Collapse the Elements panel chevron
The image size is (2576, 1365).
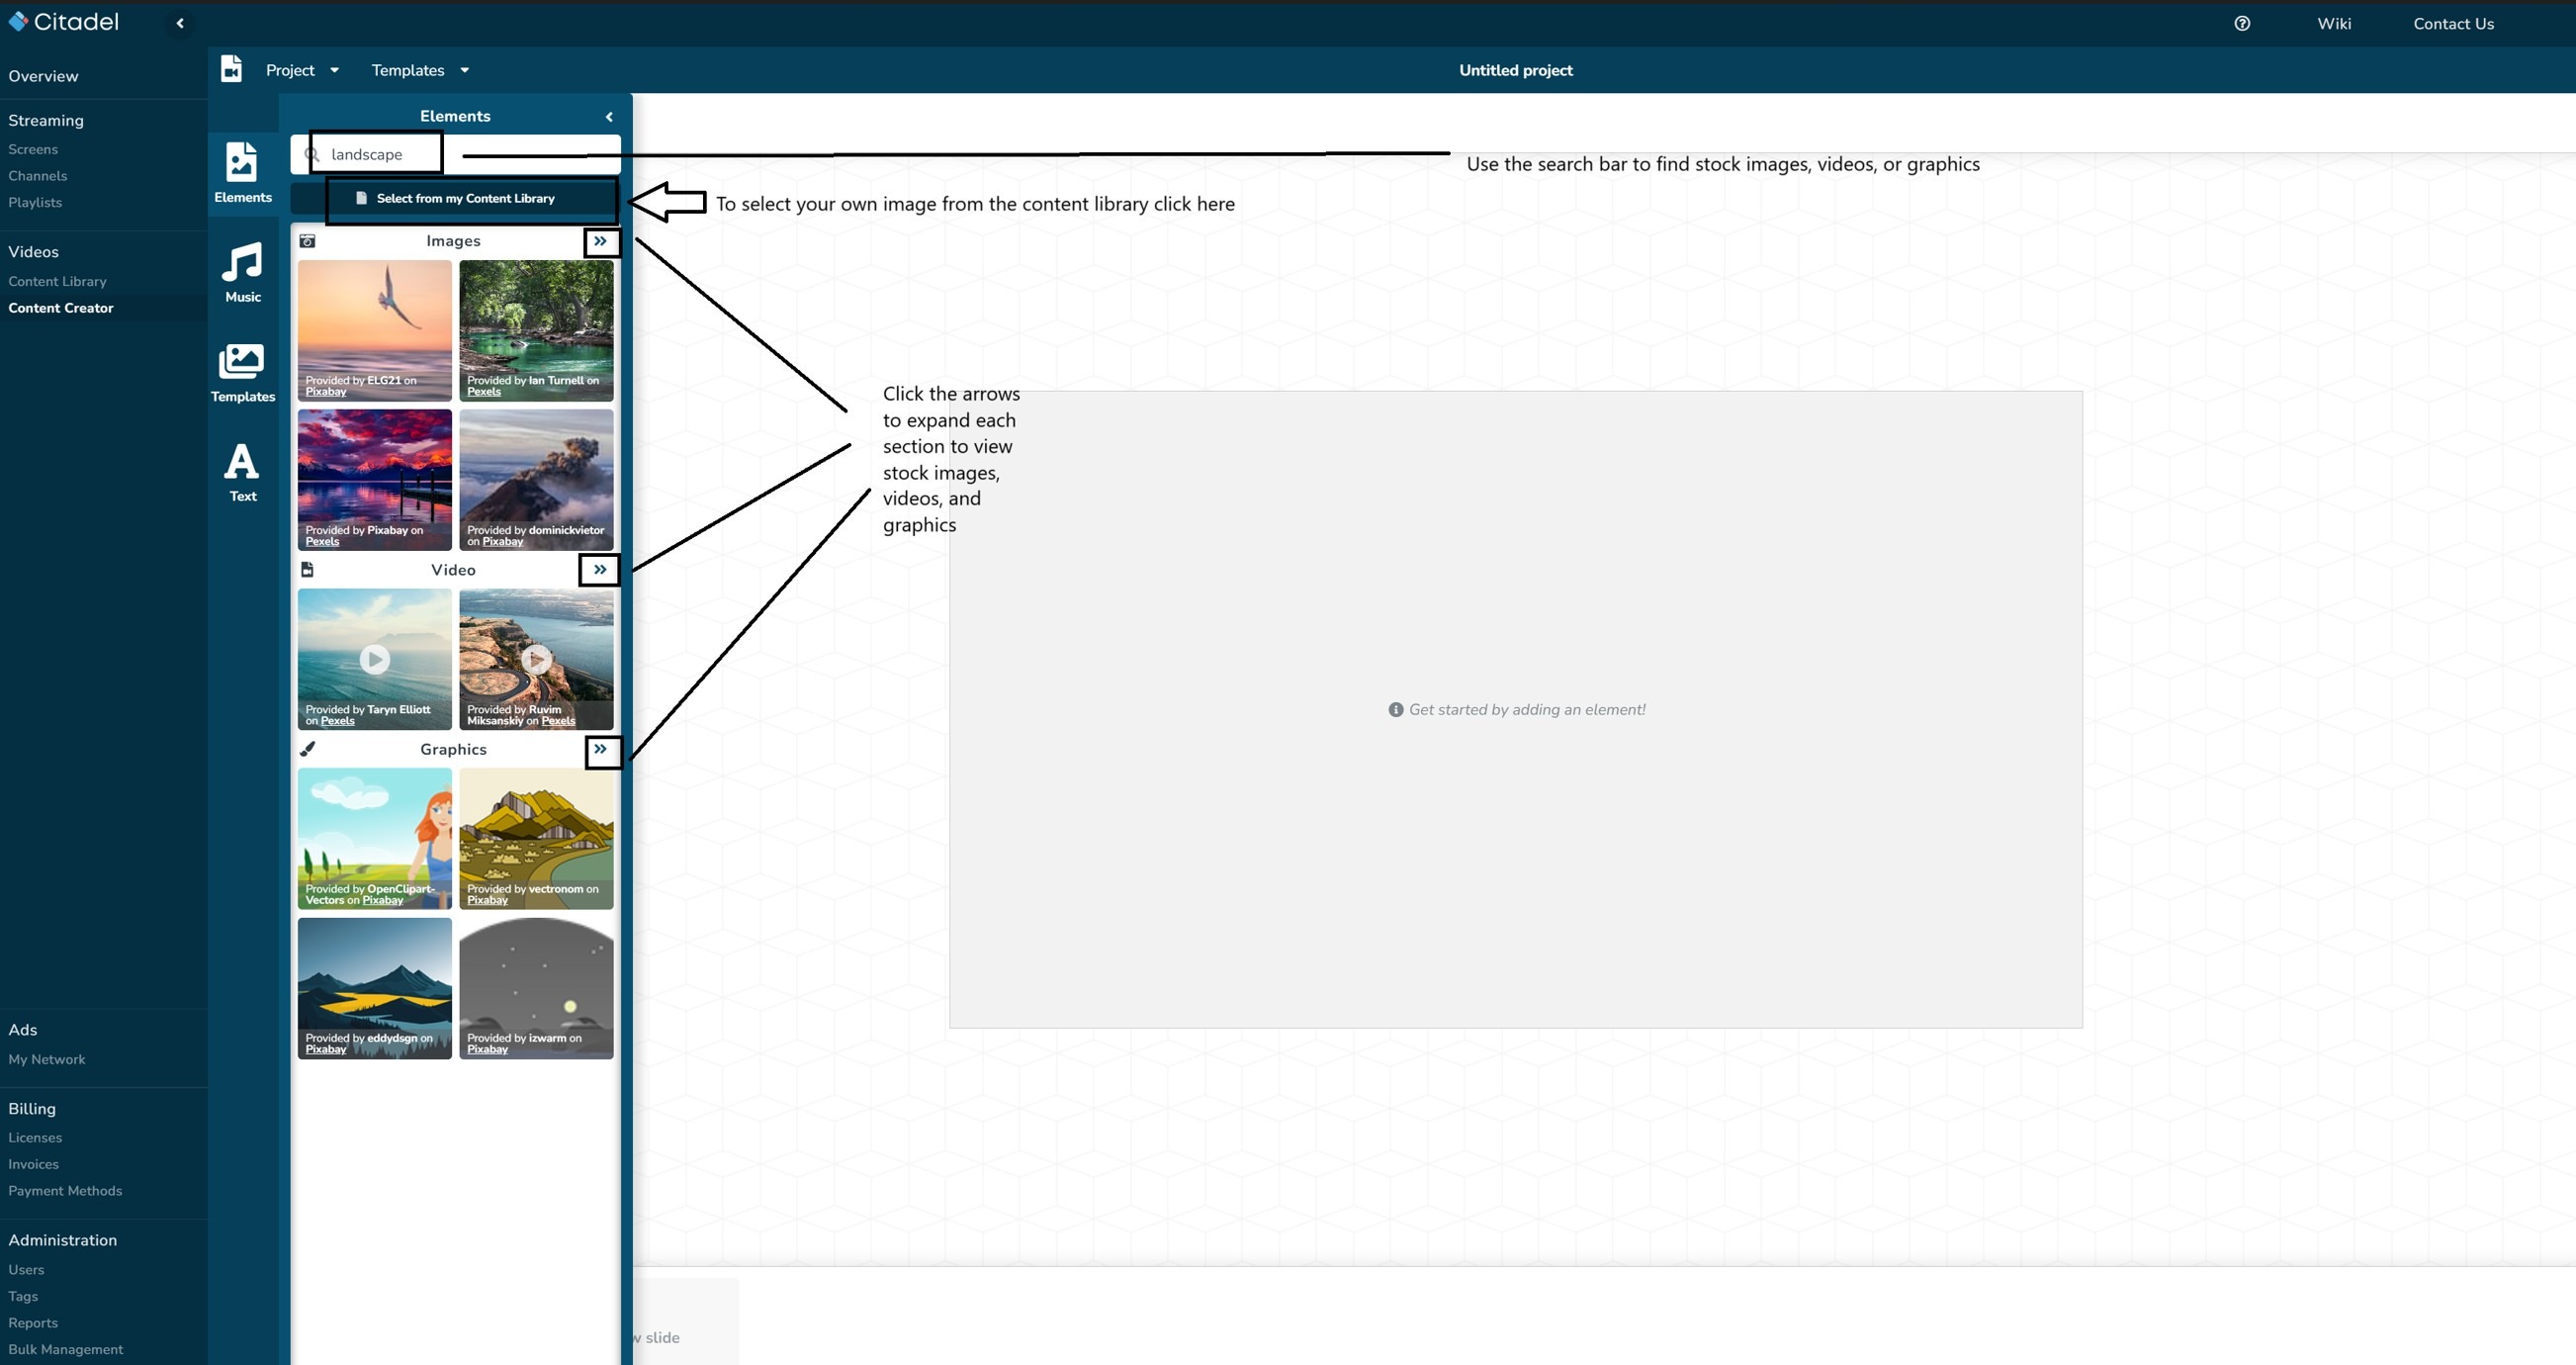(609, 116)
